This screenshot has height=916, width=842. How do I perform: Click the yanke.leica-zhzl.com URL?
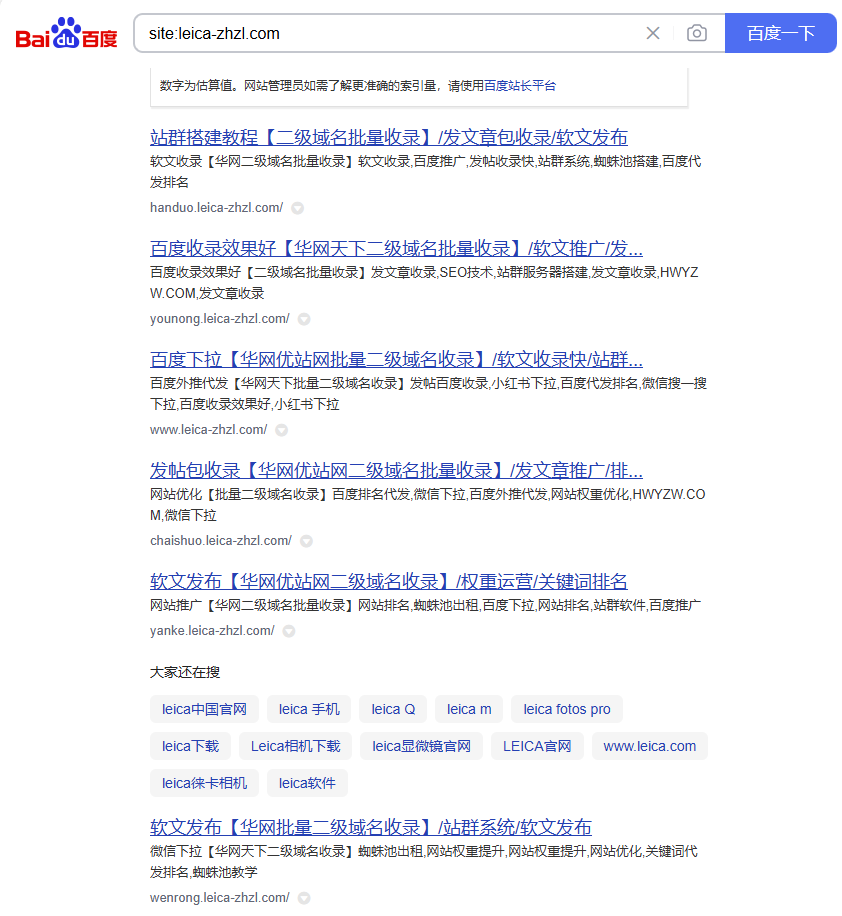[212, 630]
